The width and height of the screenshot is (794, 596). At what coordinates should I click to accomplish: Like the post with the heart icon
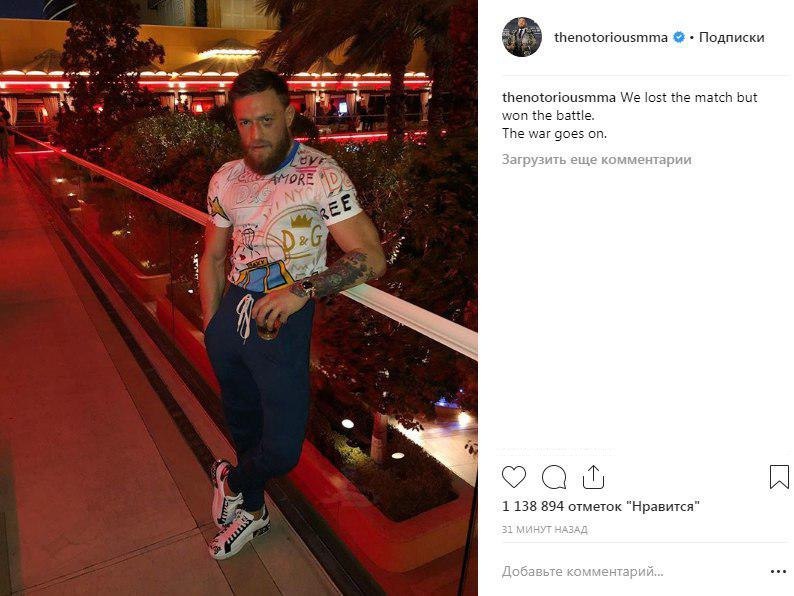coord(514,477)
